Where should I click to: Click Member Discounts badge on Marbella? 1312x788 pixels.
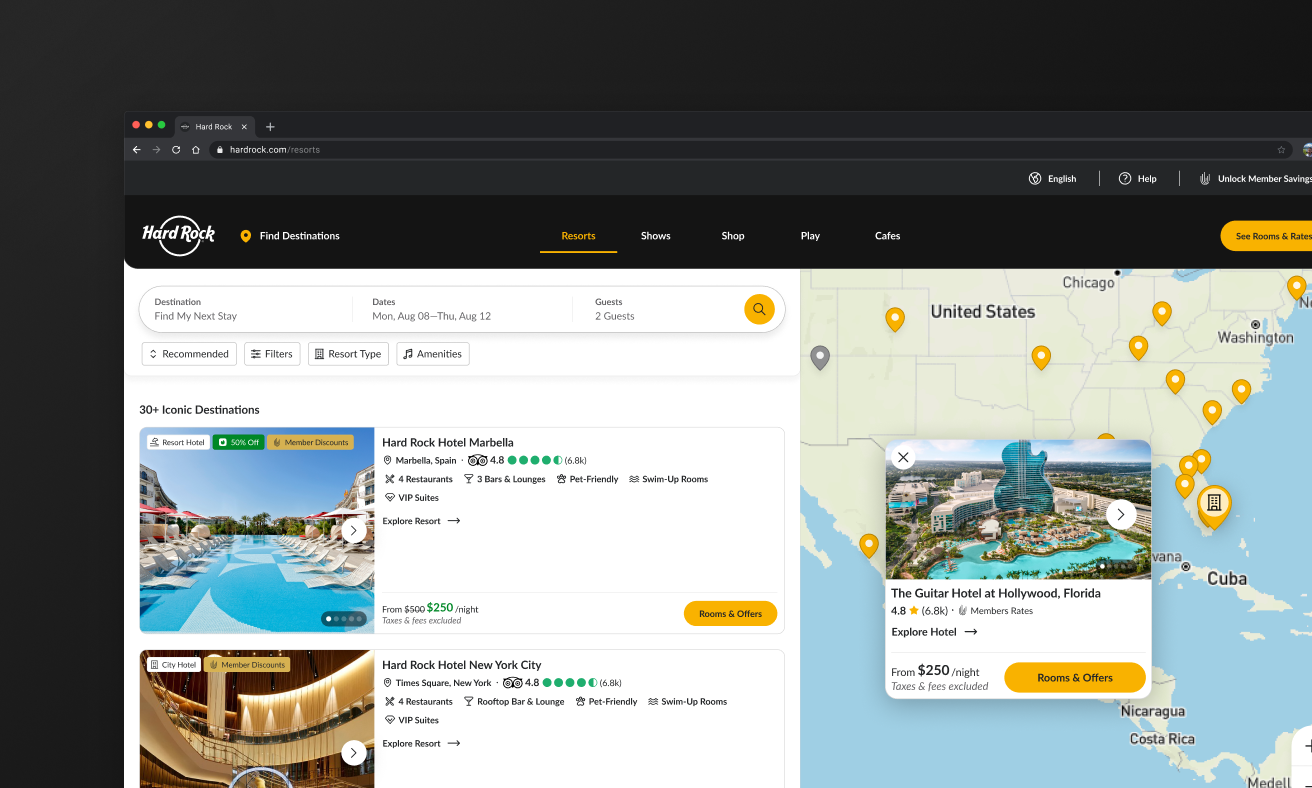310,442
